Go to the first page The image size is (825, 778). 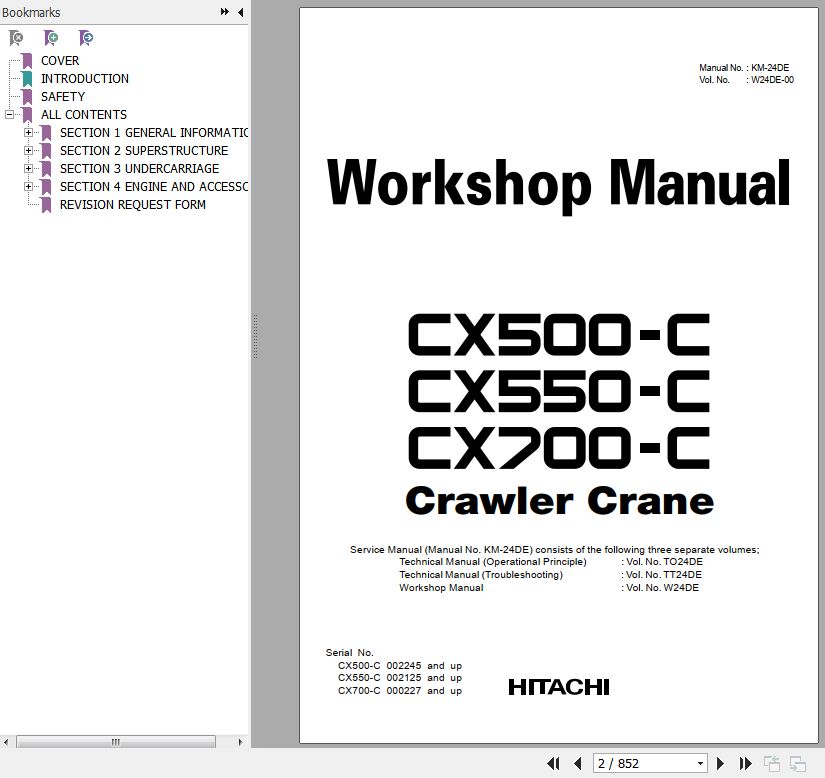[x=553, y=763]
